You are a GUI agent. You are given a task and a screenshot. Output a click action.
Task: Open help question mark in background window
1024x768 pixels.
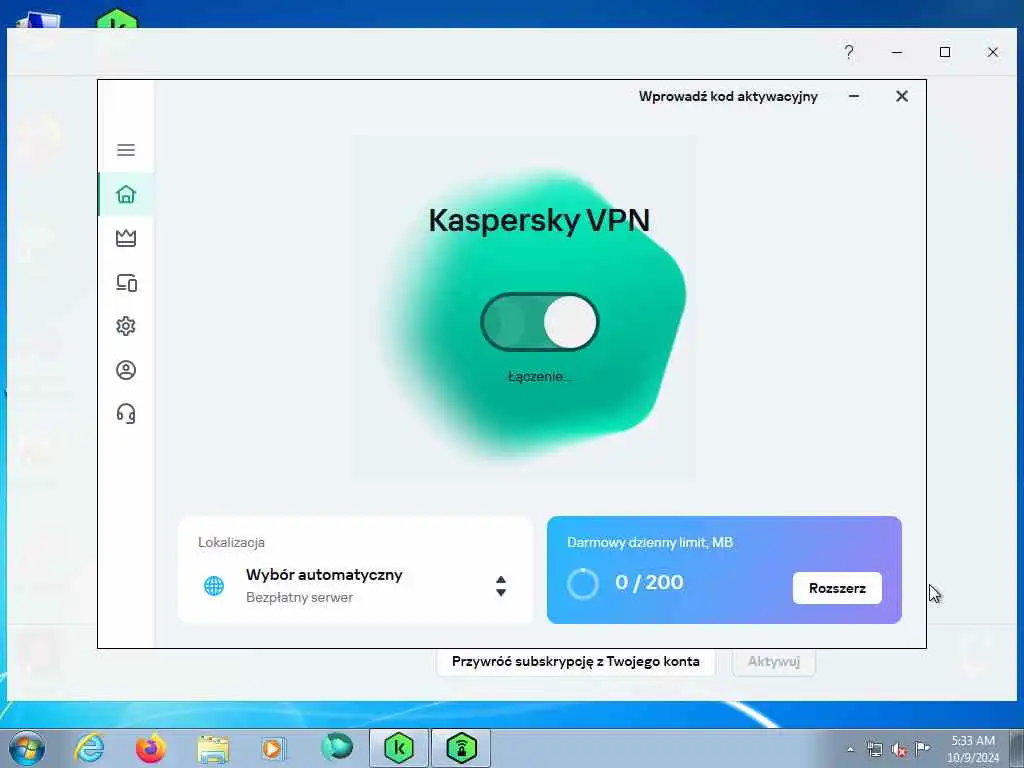click(x=848, y=52)
